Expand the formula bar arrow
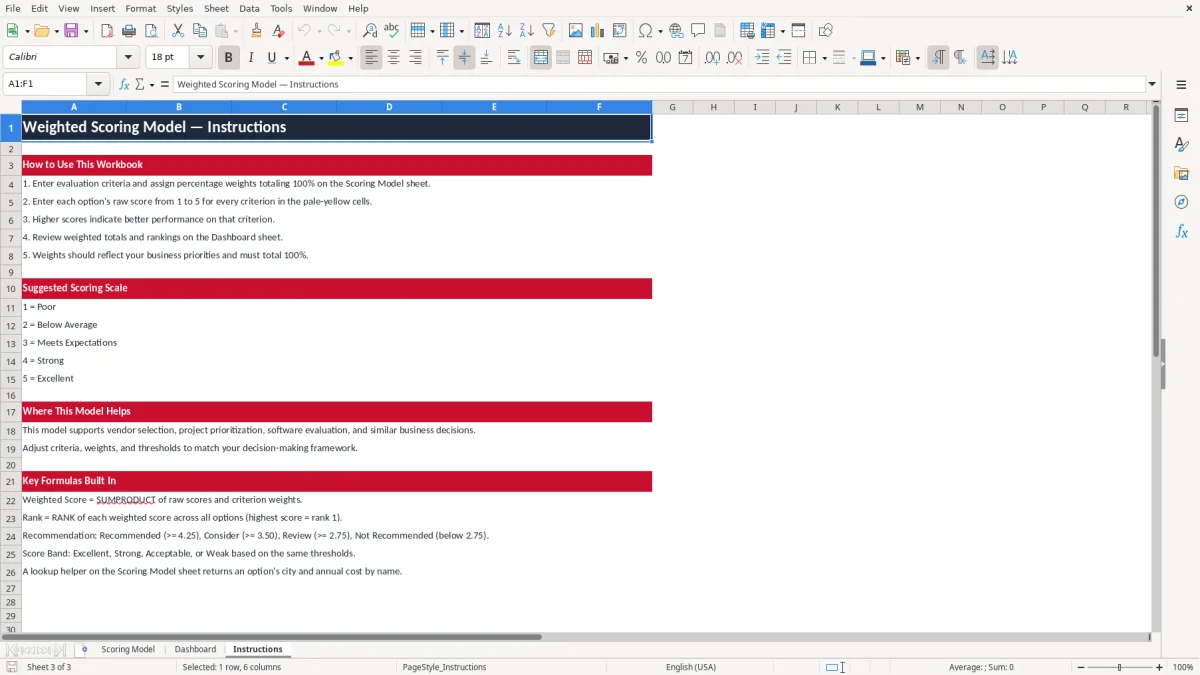Image resolution: width=1200 pixels, height=675 pixels. (x=1152, y=84)
